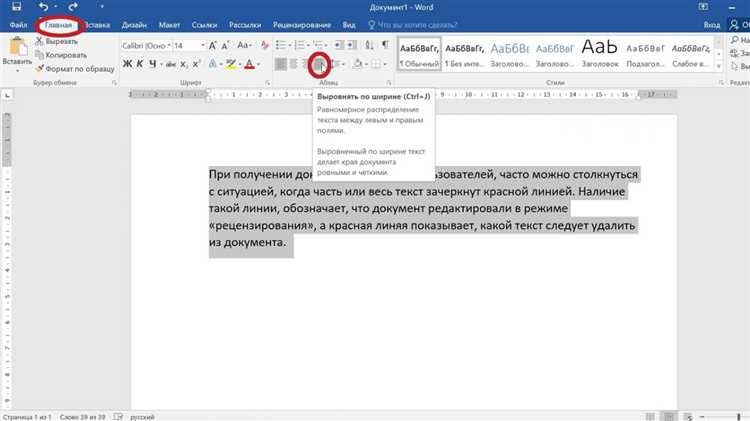Insert numbered list
750x421 pixels.
click(x=299, y=45)
